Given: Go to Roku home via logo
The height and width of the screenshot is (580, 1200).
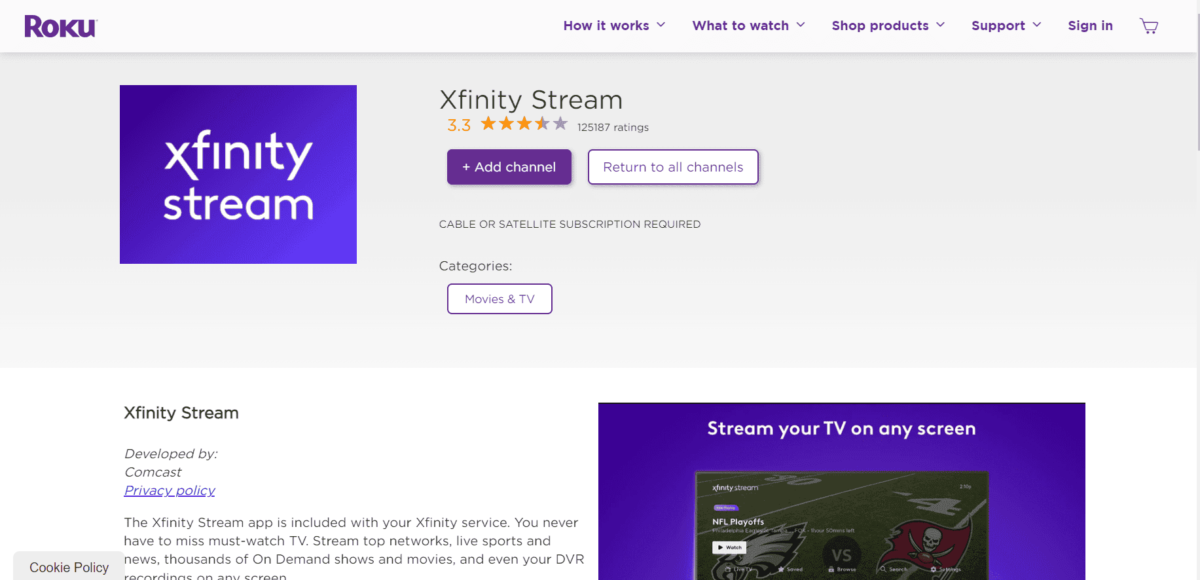Looking at the screenshot, I should tap(60, 26).
